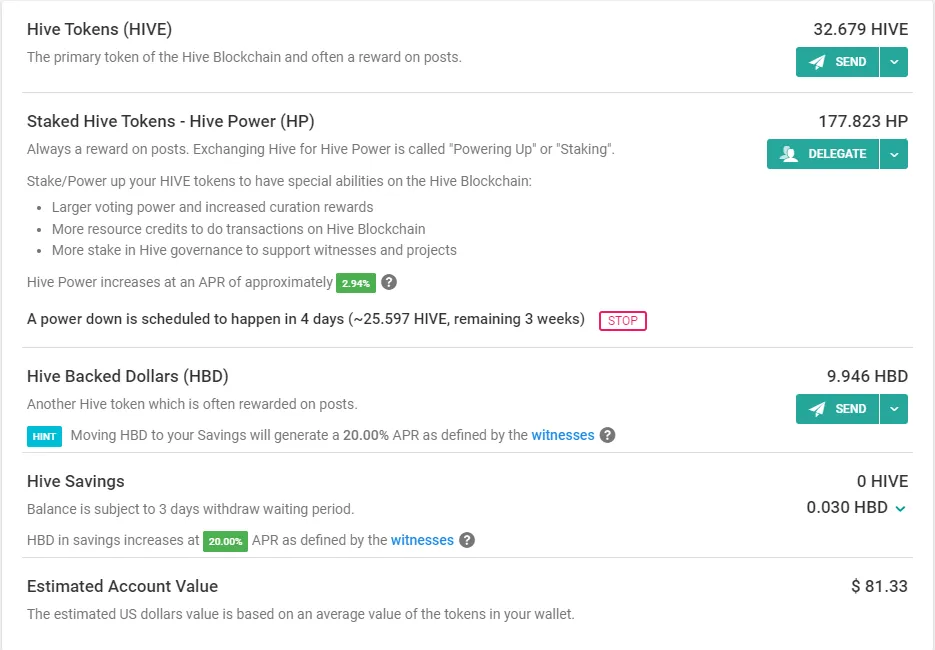Screen dimensions: 935x650
Task: Click the DELEGATE button for Hive Power
Action: pyautogui.click(x=823, y=154)
